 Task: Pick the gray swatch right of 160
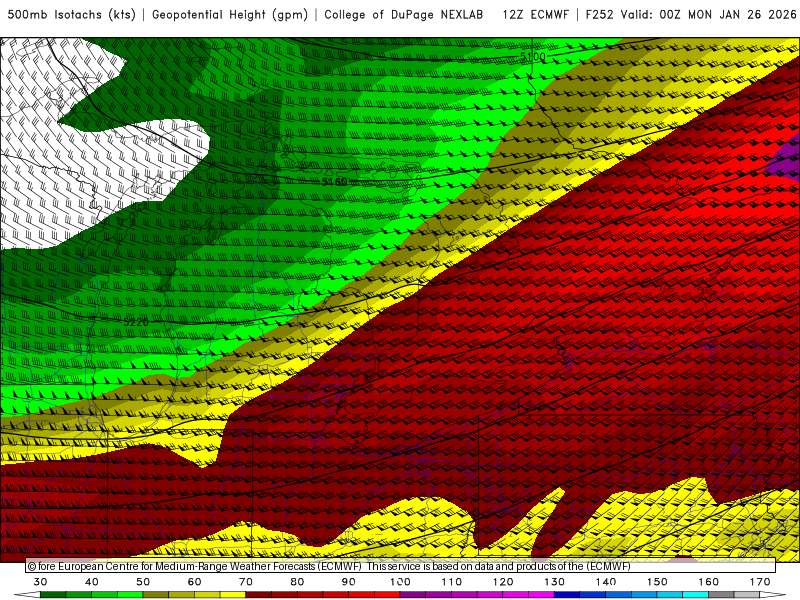(x=721, y=595)
